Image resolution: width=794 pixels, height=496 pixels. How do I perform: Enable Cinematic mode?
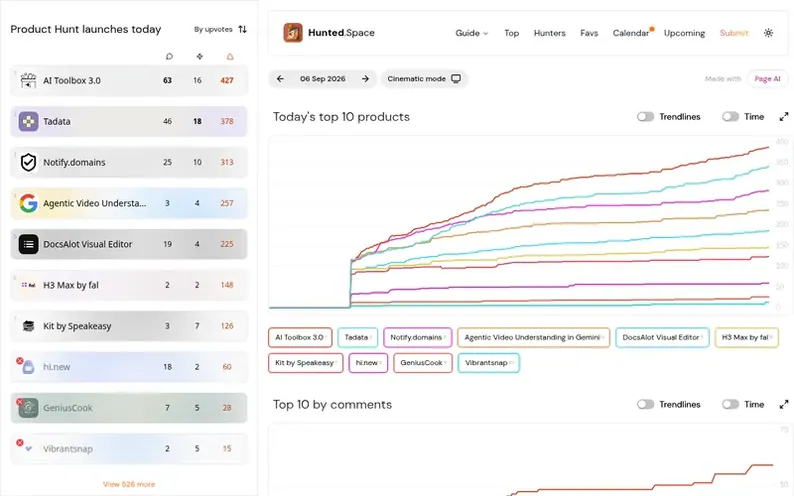[424, 79]
